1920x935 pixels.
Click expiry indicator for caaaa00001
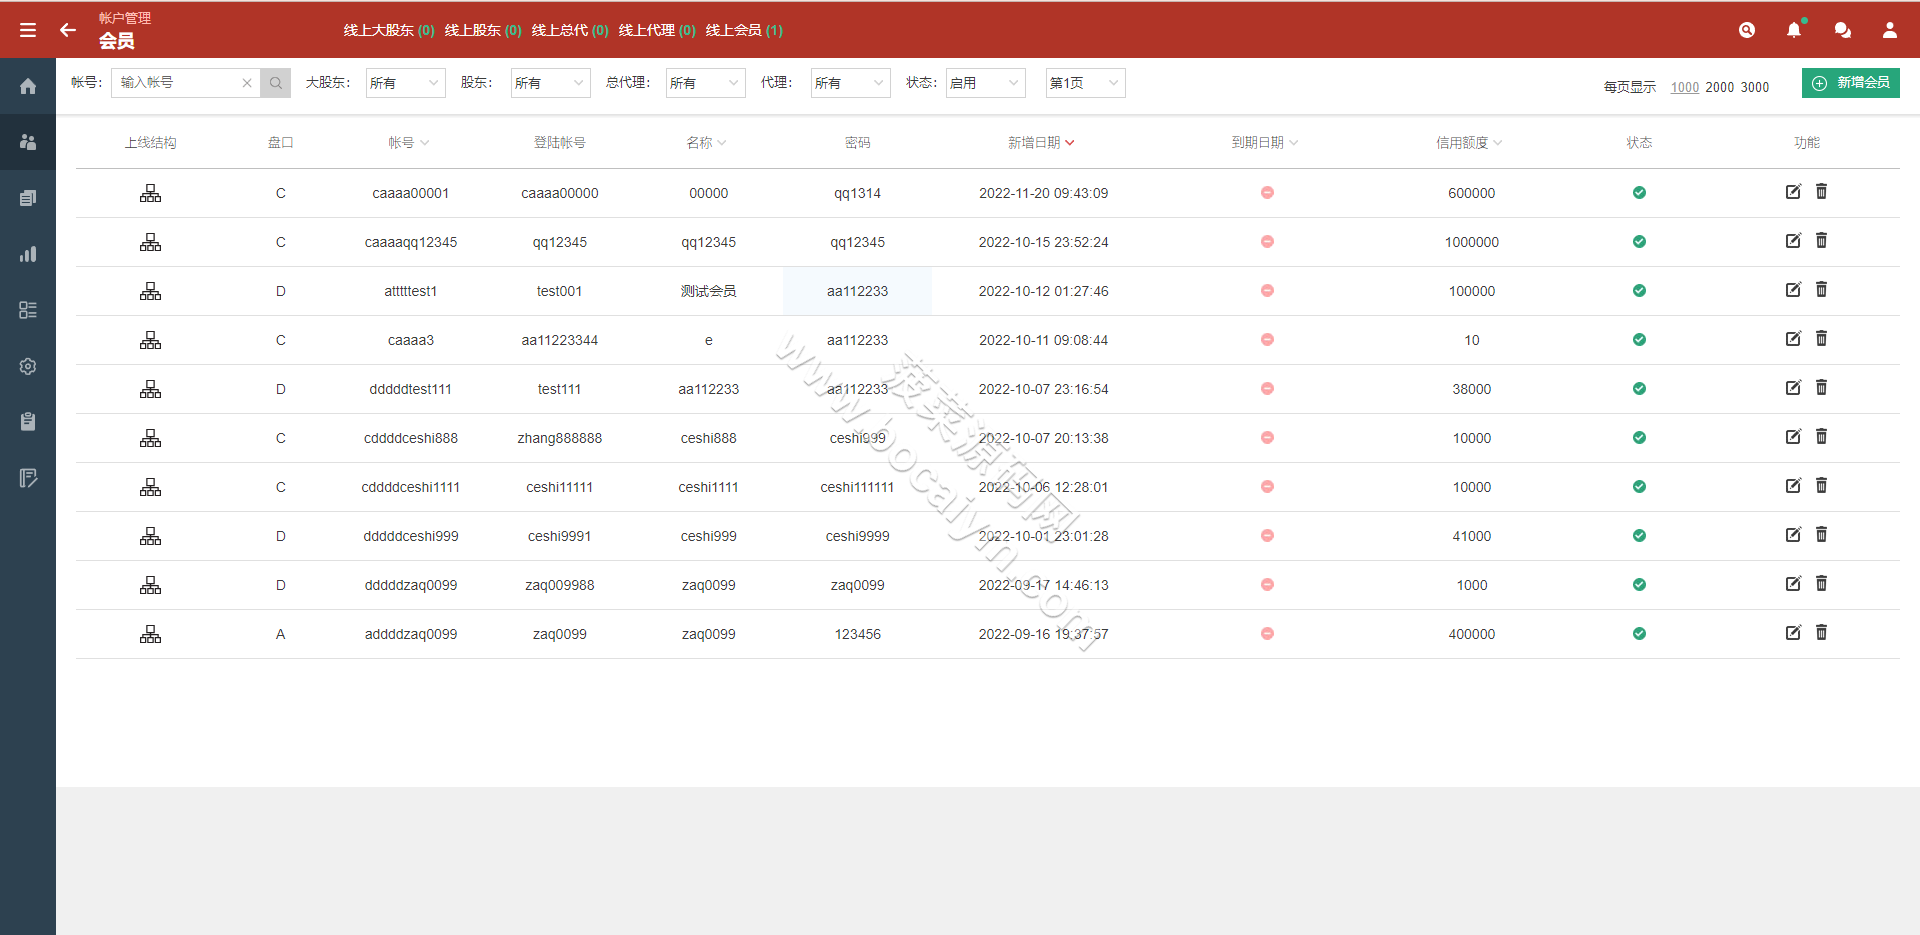point(1267,192)
